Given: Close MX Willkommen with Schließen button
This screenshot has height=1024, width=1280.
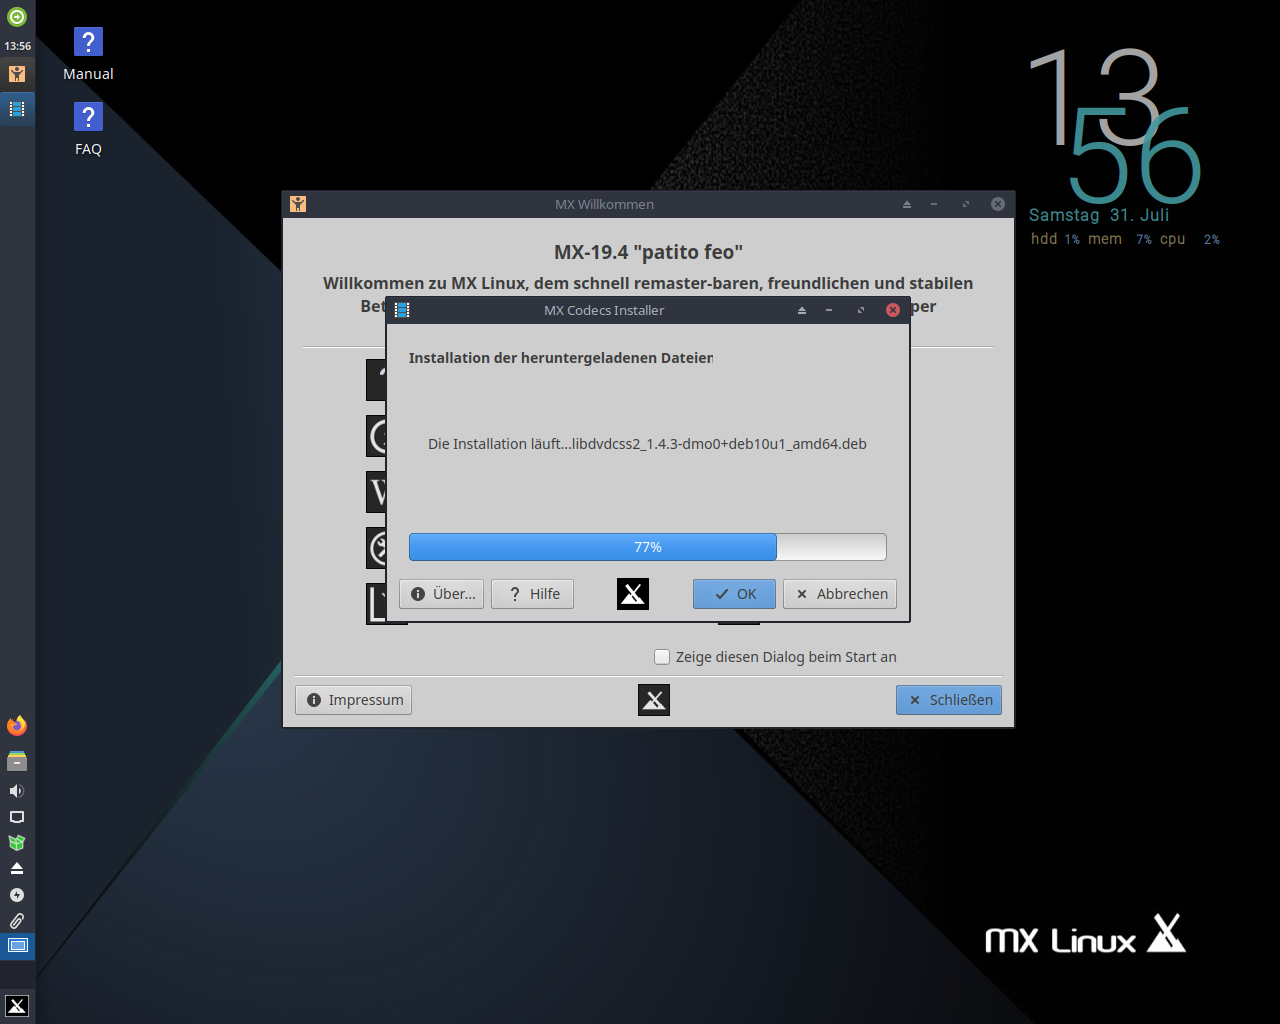Looking at the screenshot, I should [x=949, y=700].
